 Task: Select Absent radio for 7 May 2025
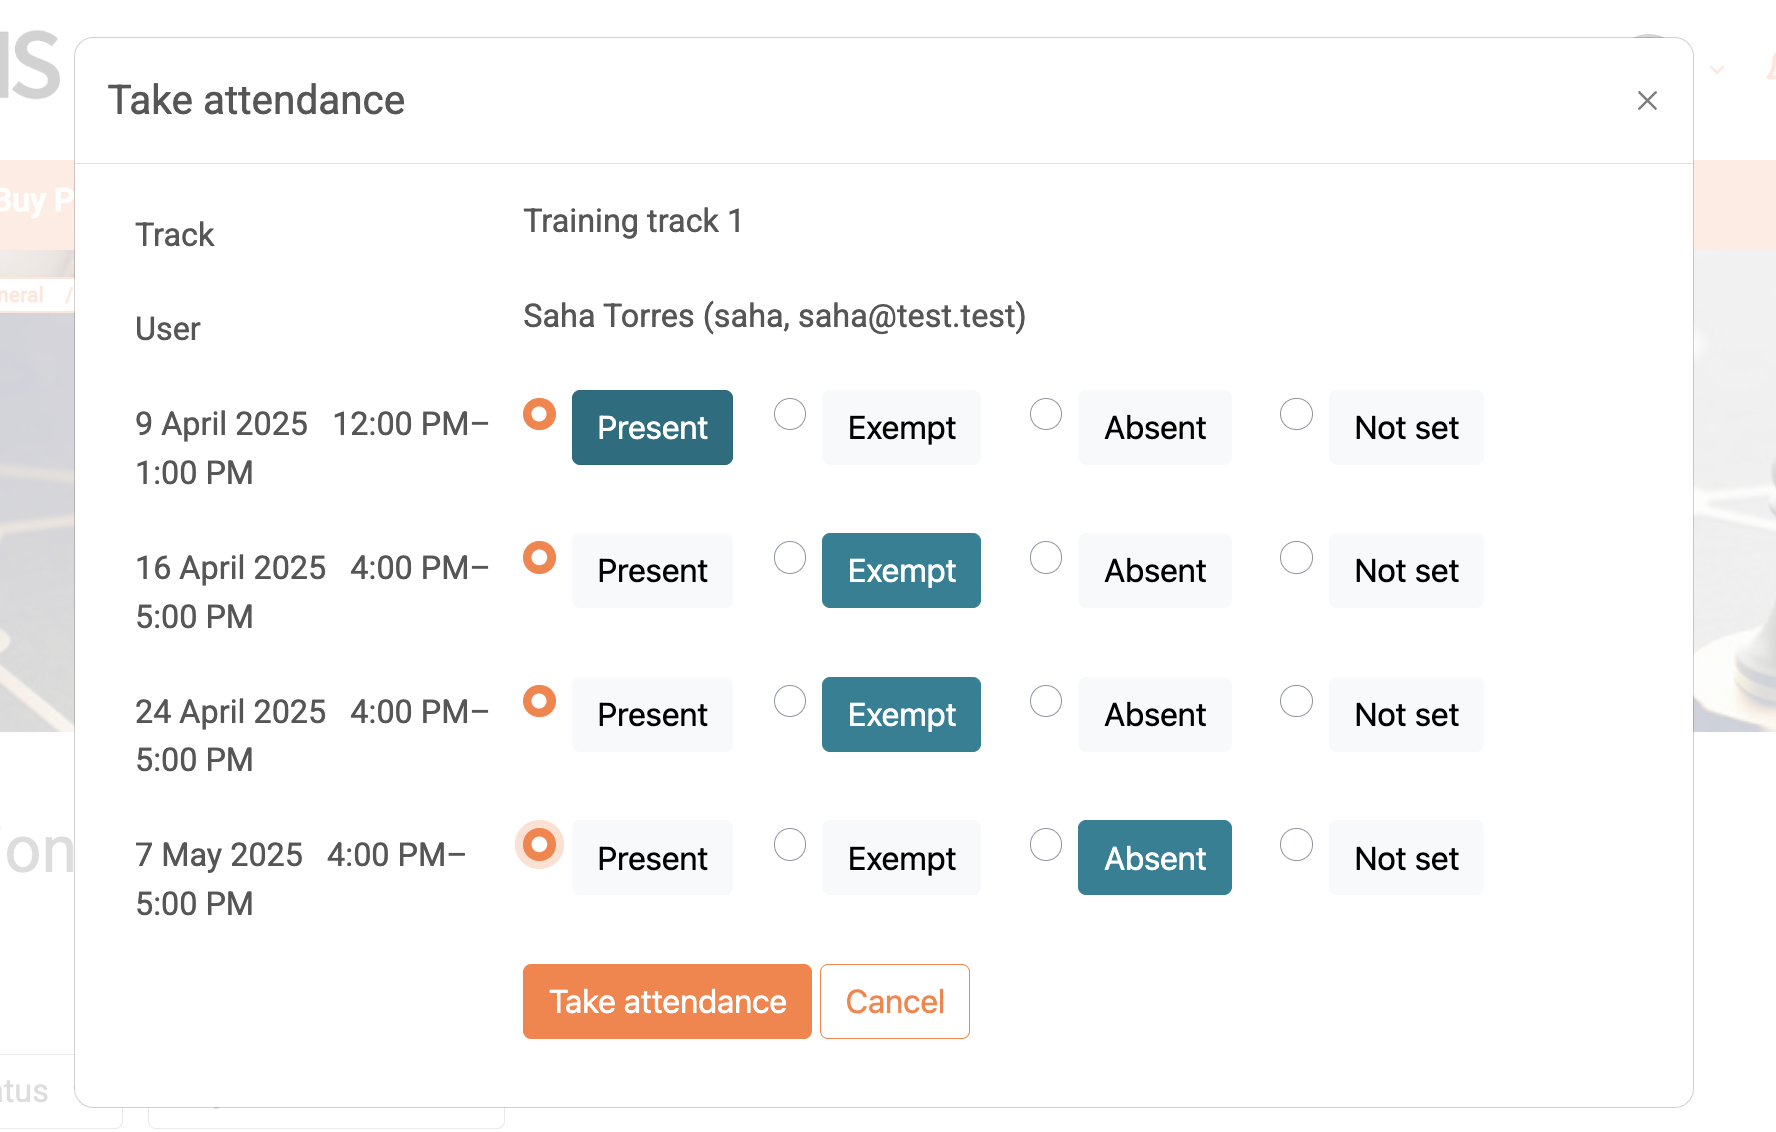(x=1046, y=845)
